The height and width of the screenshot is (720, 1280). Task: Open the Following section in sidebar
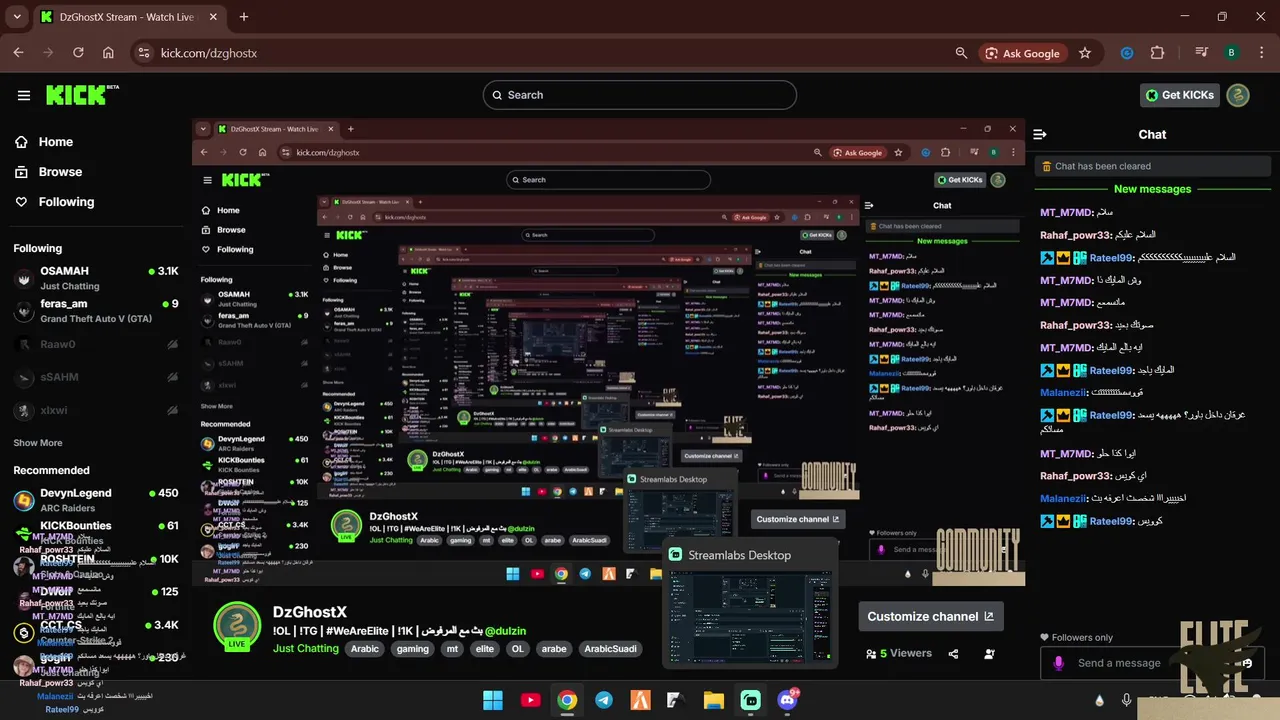[x=54, y=202]
